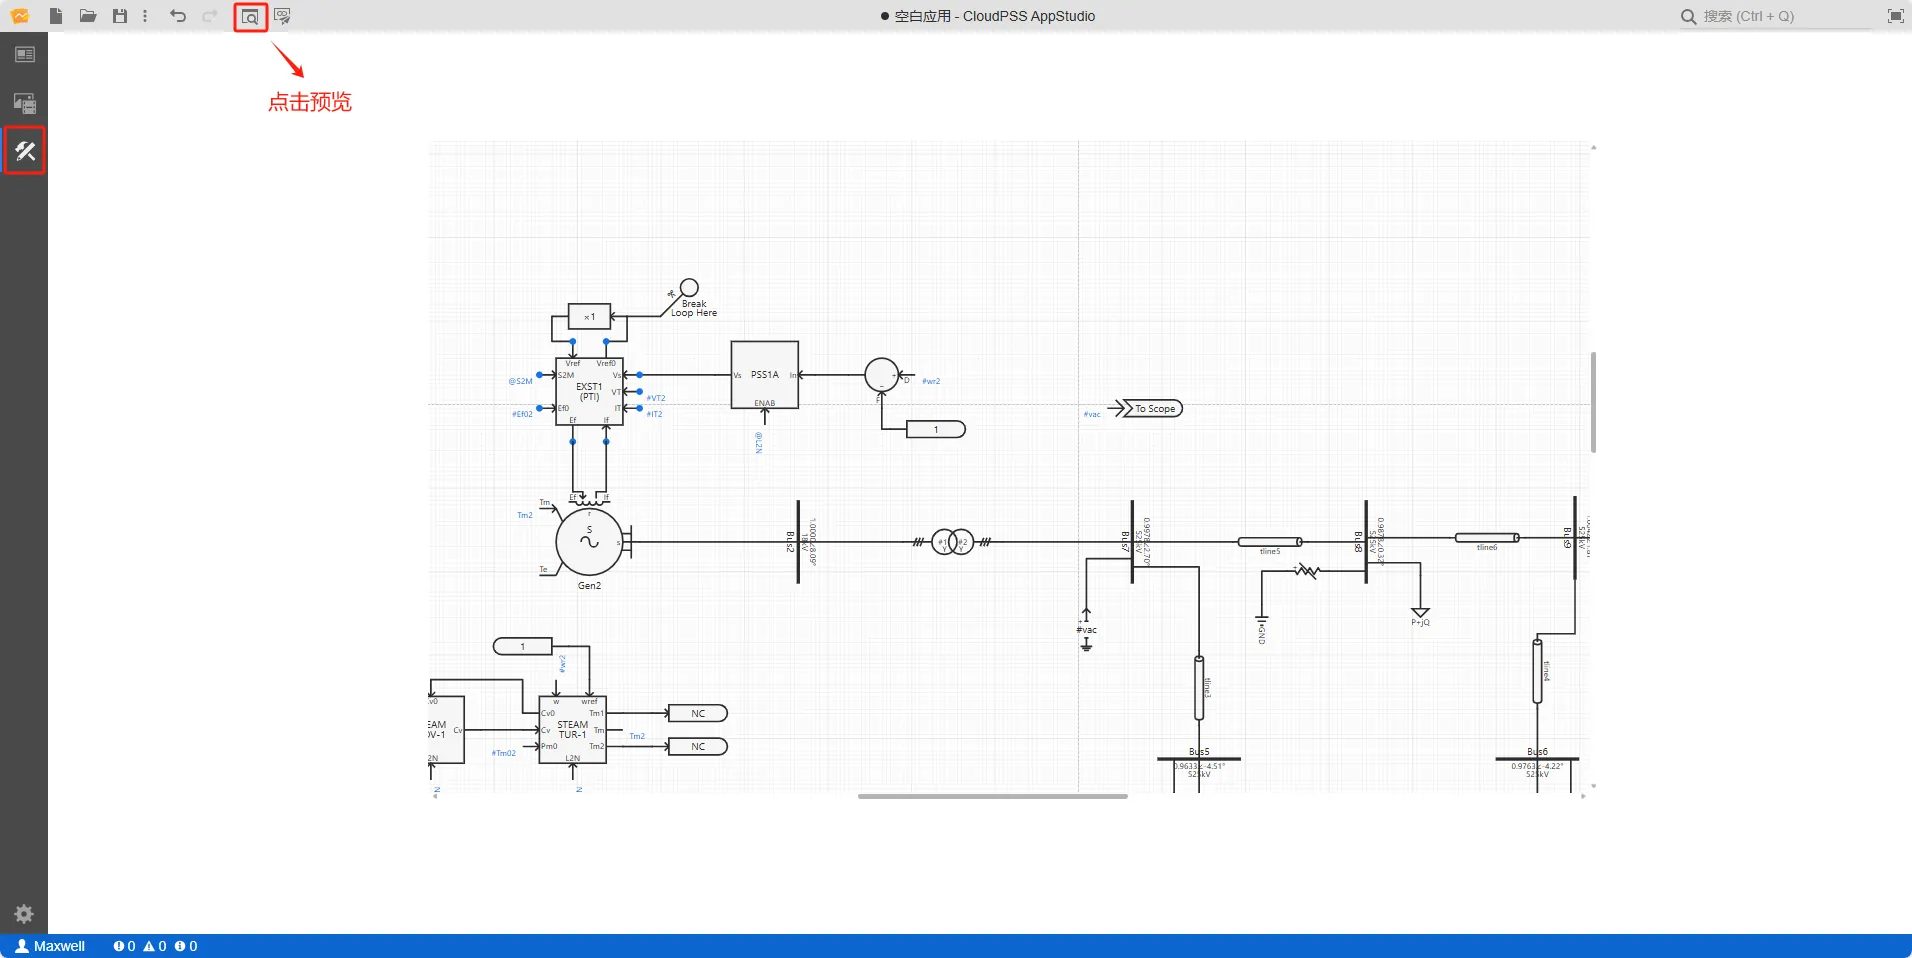Show warnings count in status bar

(x=155, y=946)
